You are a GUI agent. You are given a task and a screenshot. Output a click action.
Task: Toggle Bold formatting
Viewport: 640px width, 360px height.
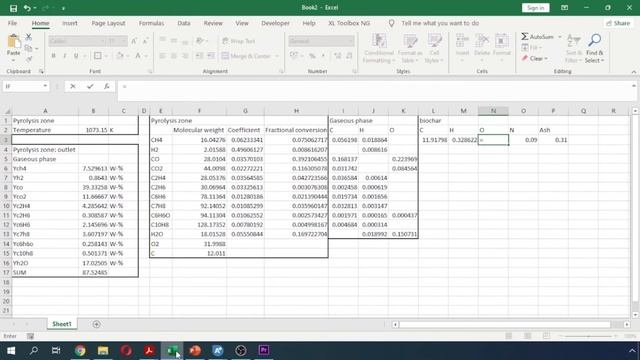[x=53, y=56]
